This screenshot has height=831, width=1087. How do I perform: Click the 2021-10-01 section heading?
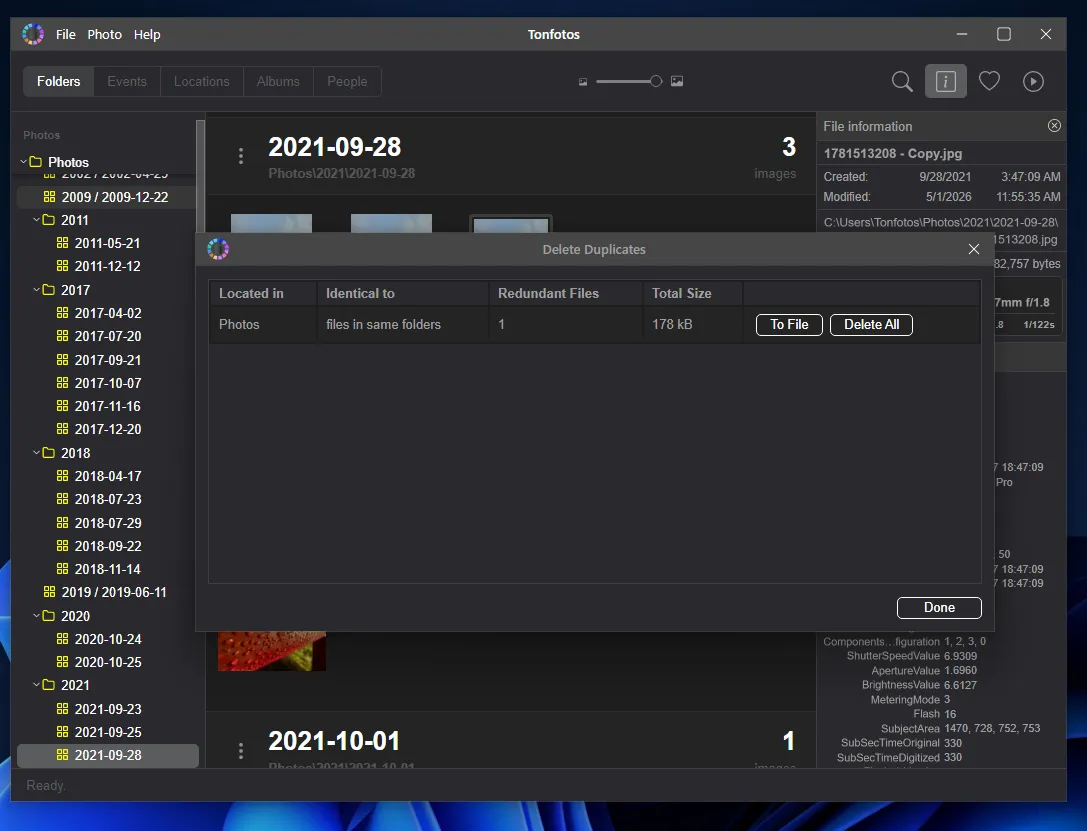coord(334,741)
